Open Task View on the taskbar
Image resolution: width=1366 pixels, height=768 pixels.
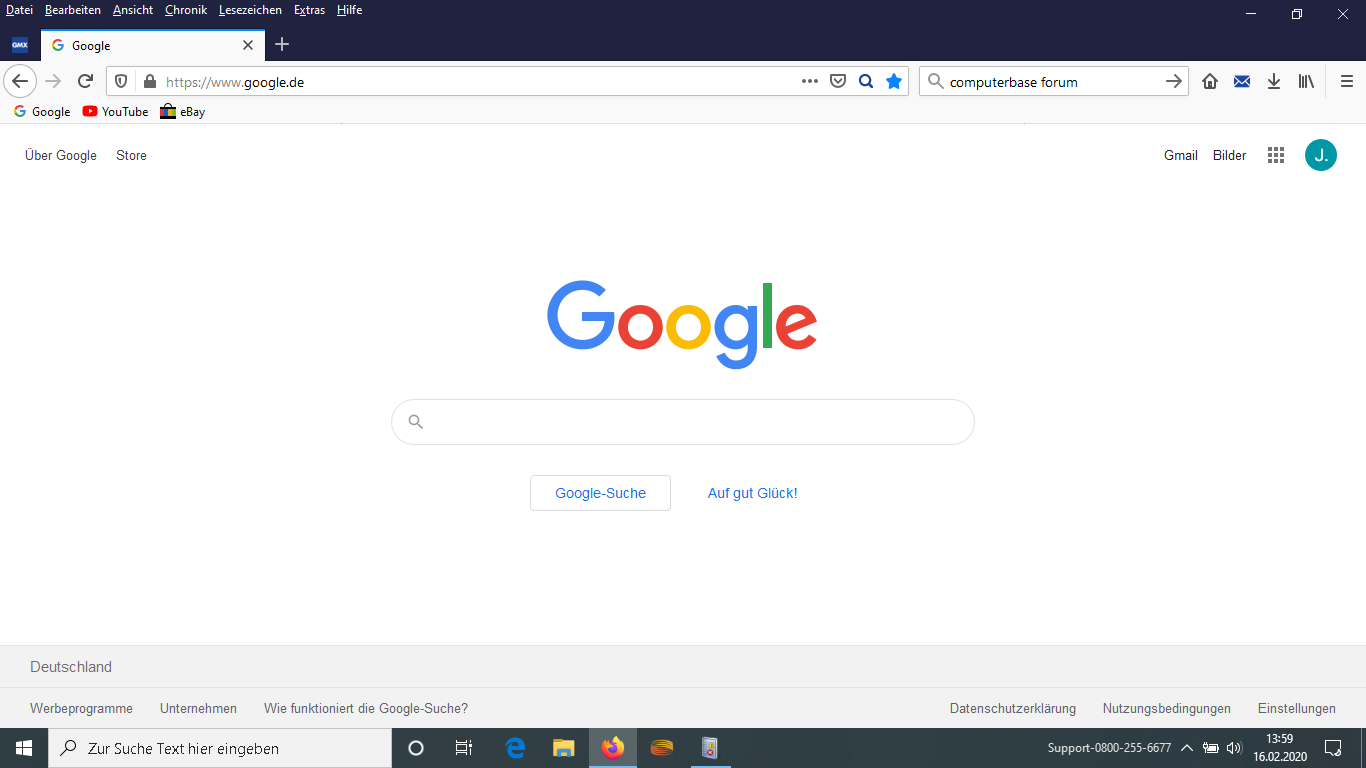pos(464,748)
